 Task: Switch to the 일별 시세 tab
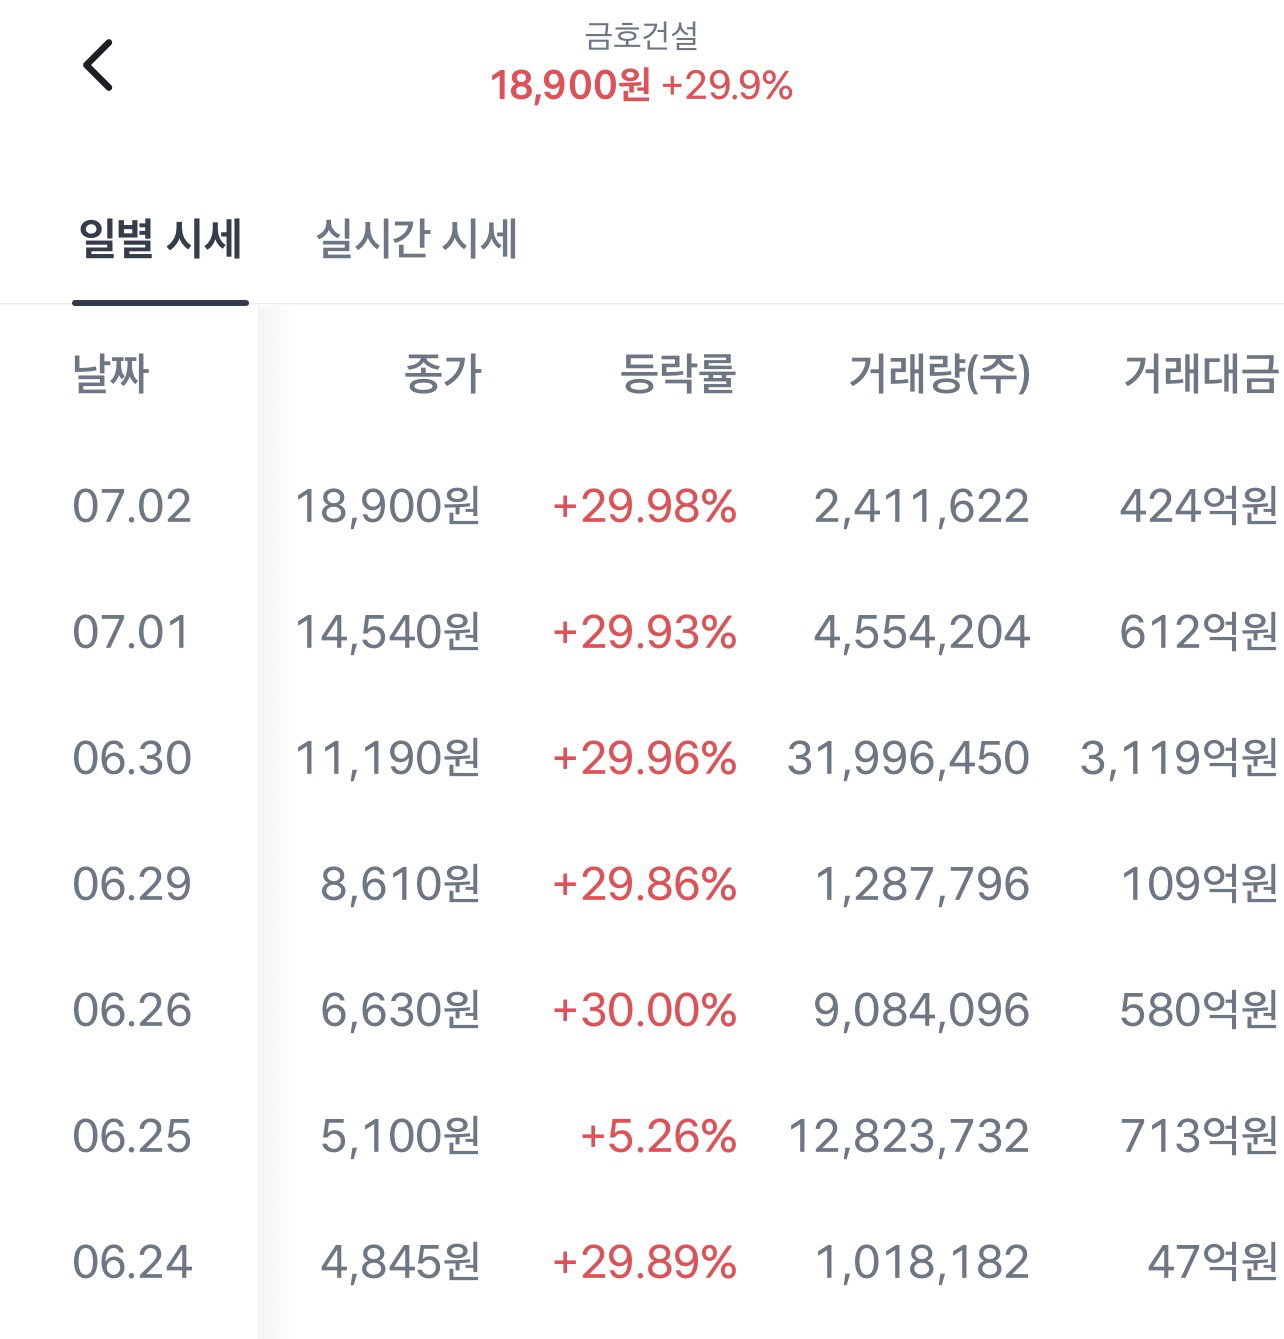[160, 239]
